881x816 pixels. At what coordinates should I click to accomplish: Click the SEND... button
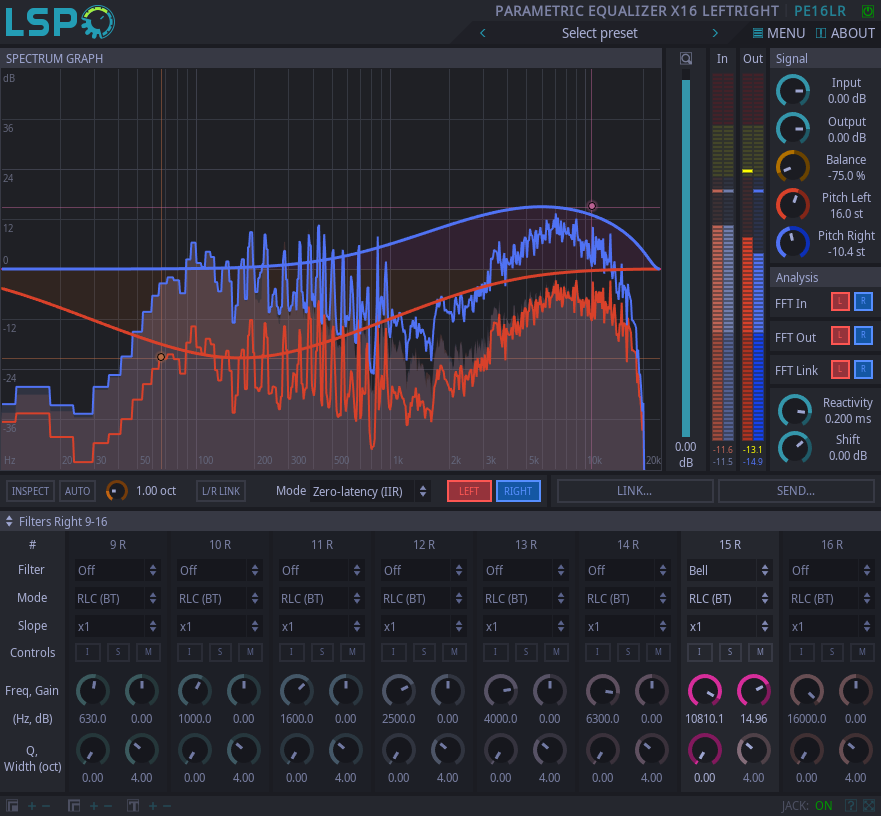795,491
